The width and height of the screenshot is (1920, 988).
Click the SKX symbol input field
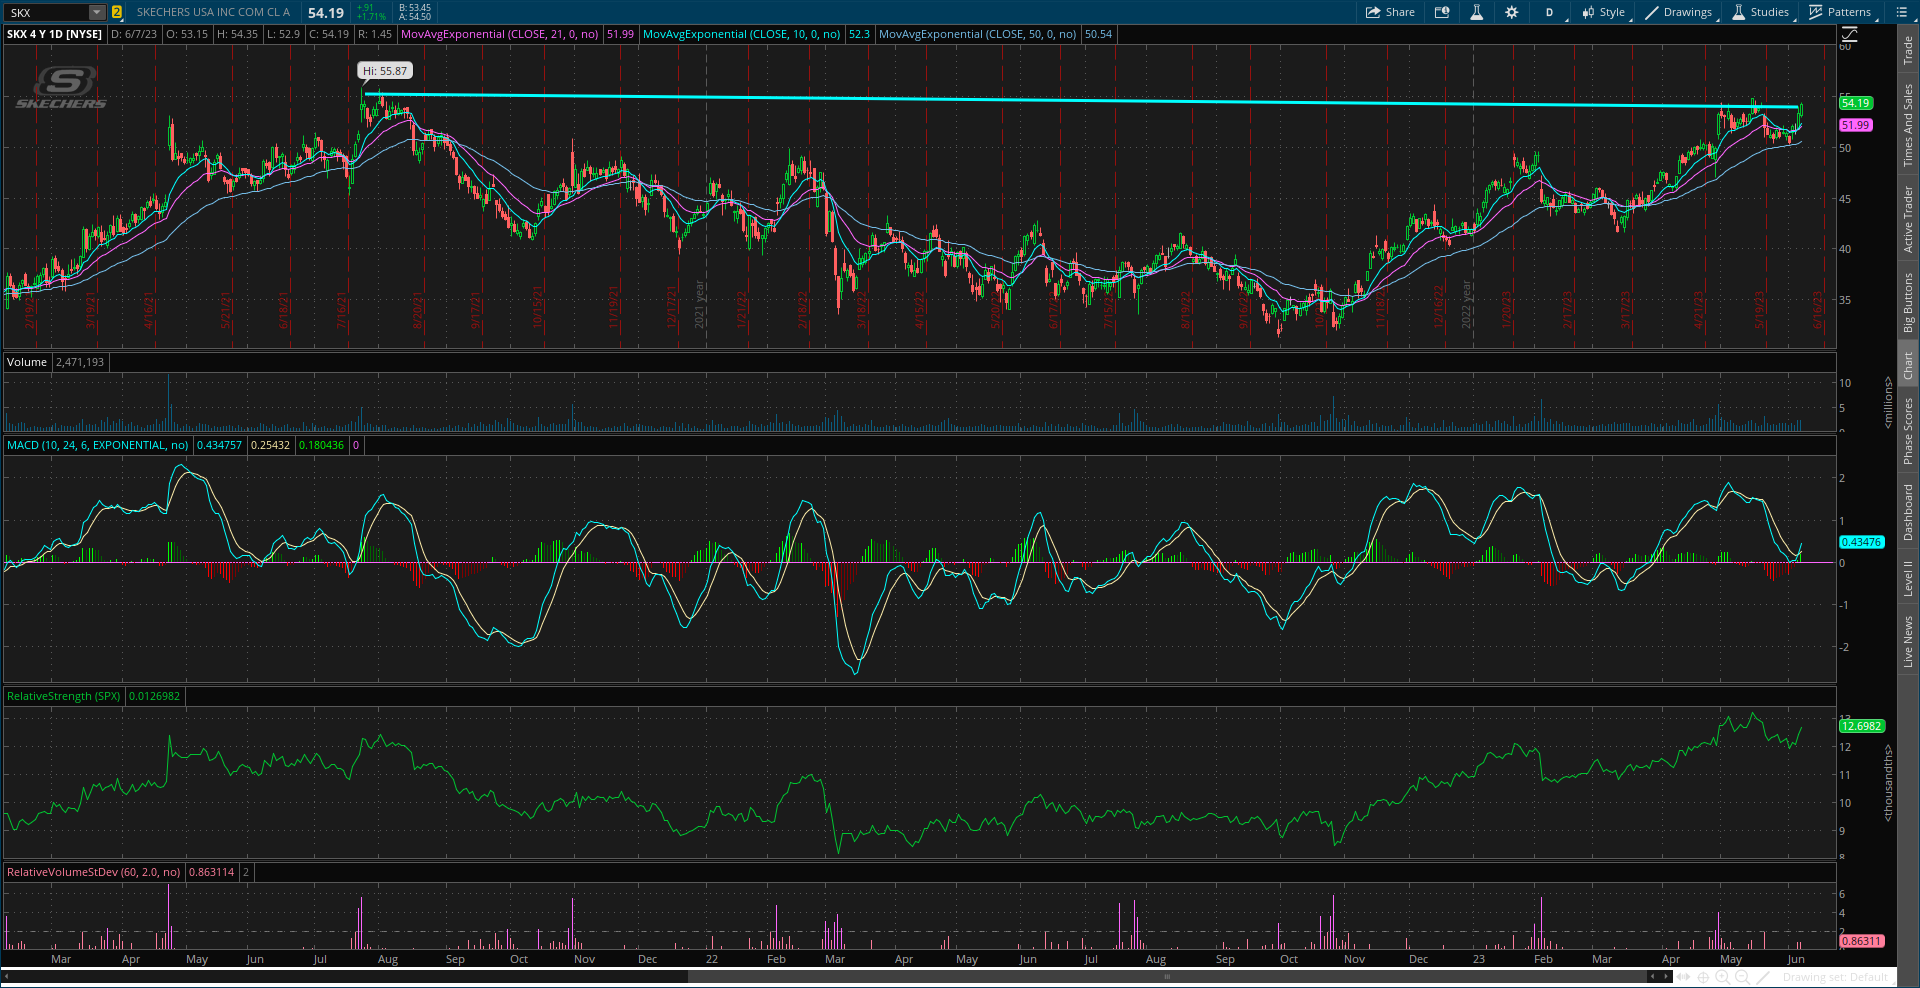click(47, 12)
